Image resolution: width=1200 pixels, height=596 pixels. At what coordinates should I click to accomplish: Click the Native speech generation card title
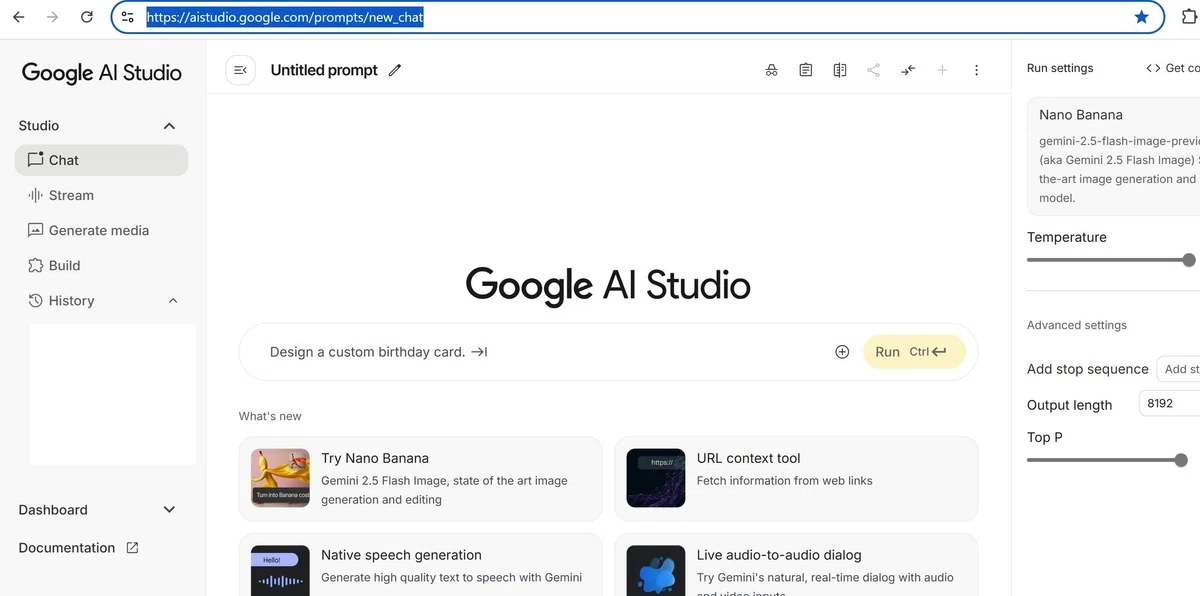pyautogui.click(x=401, y=555)
